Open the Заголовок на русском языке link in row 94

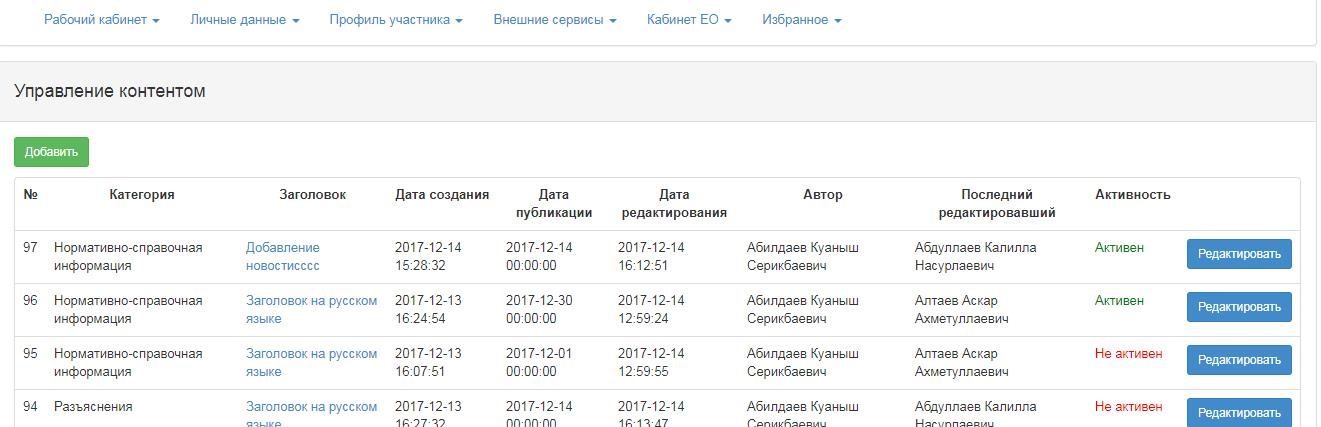311,408
